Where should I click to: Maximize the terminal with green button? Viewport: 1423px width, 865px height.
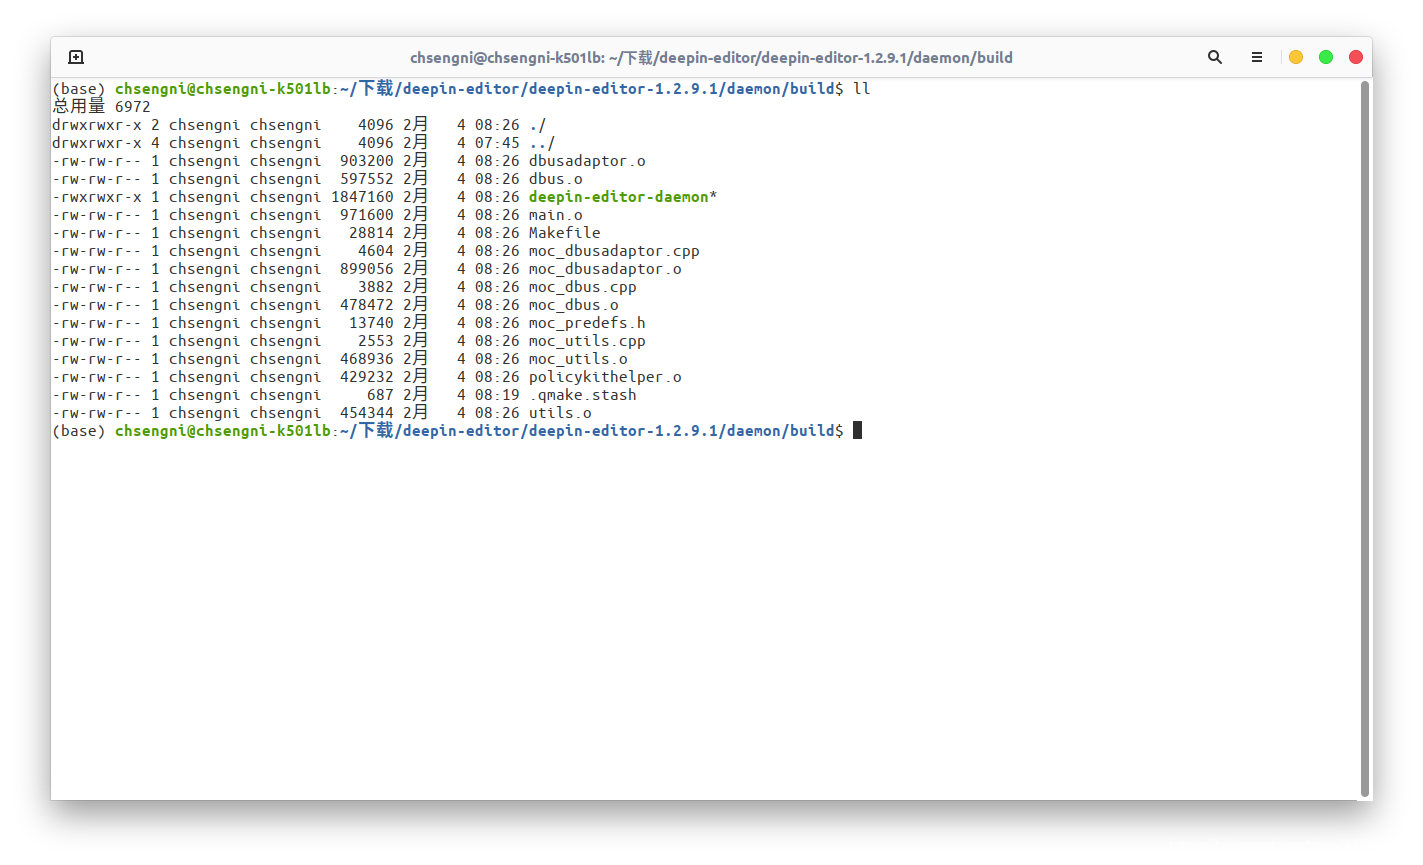[1326, 57]
